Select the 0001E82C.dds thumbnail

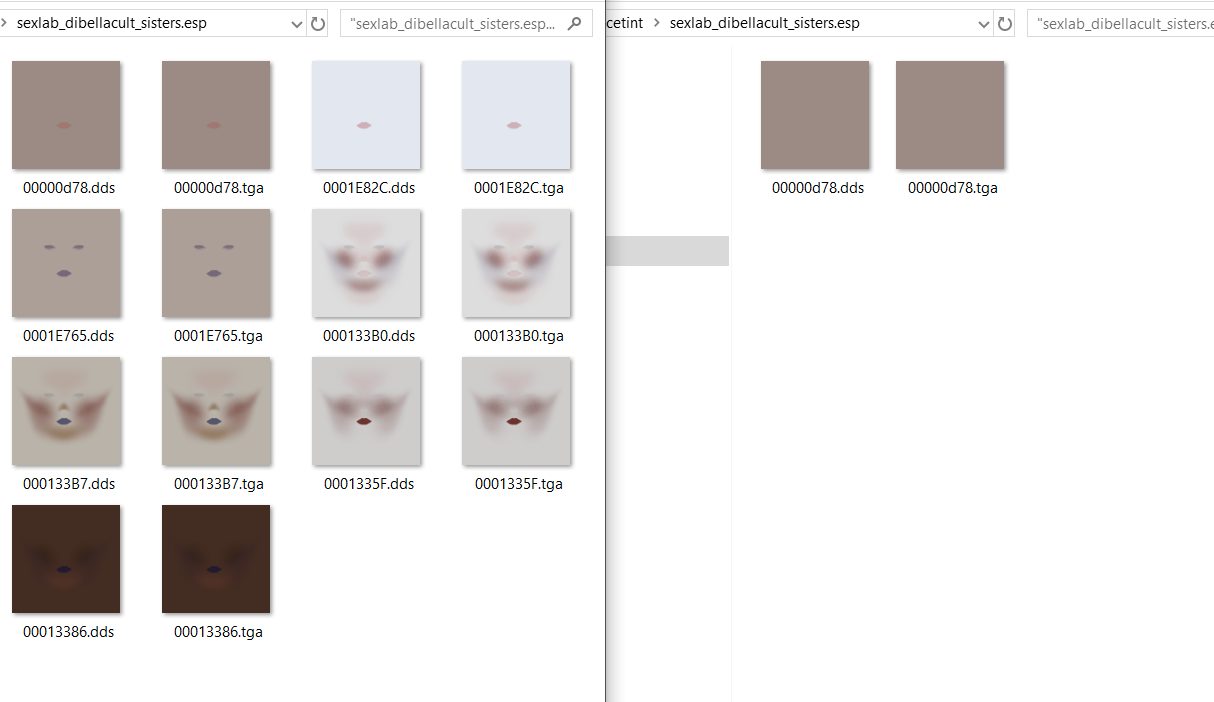point(366,115)
